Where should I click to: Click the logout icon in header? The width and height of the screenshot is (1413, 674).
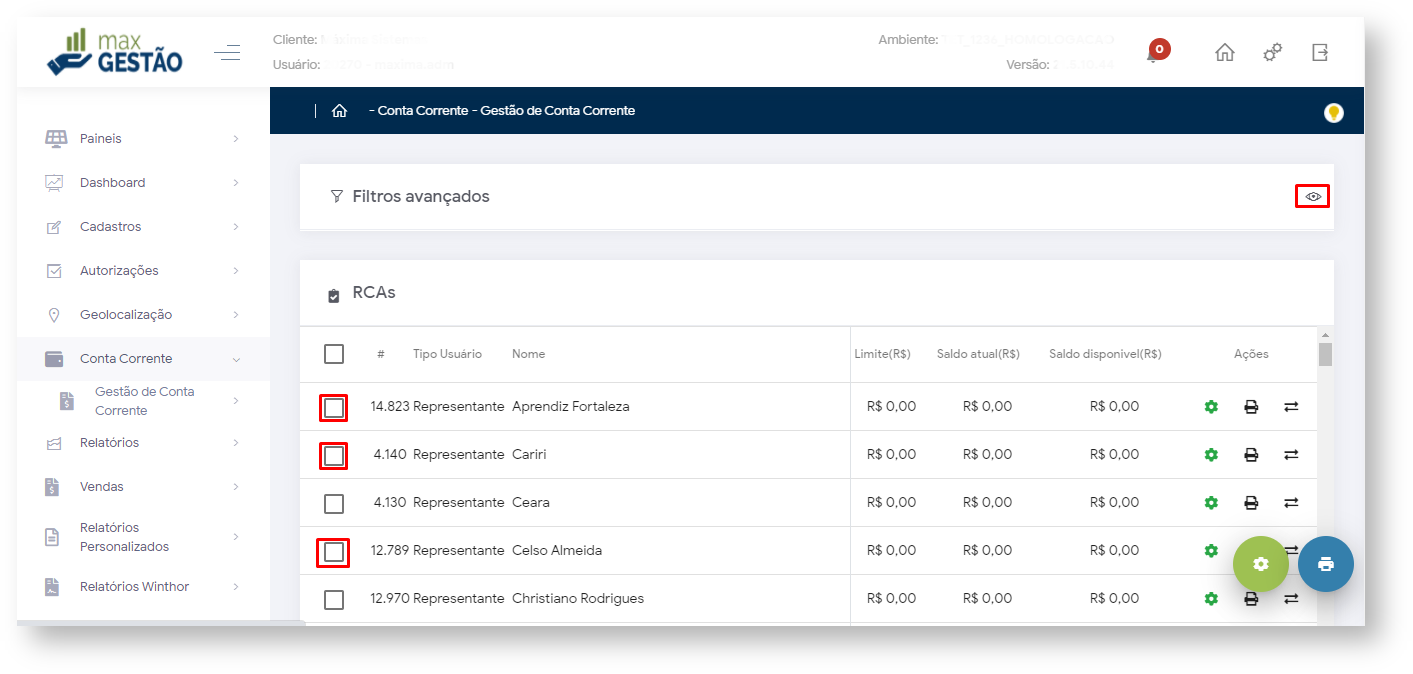(1320, 53)
